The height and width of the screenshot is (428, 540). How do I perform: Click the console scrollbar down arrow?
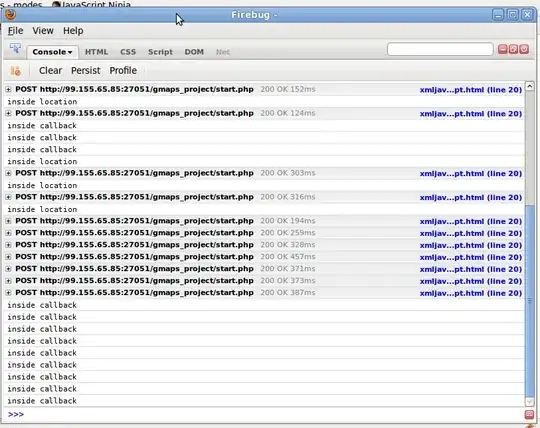(x=530, y=401)
